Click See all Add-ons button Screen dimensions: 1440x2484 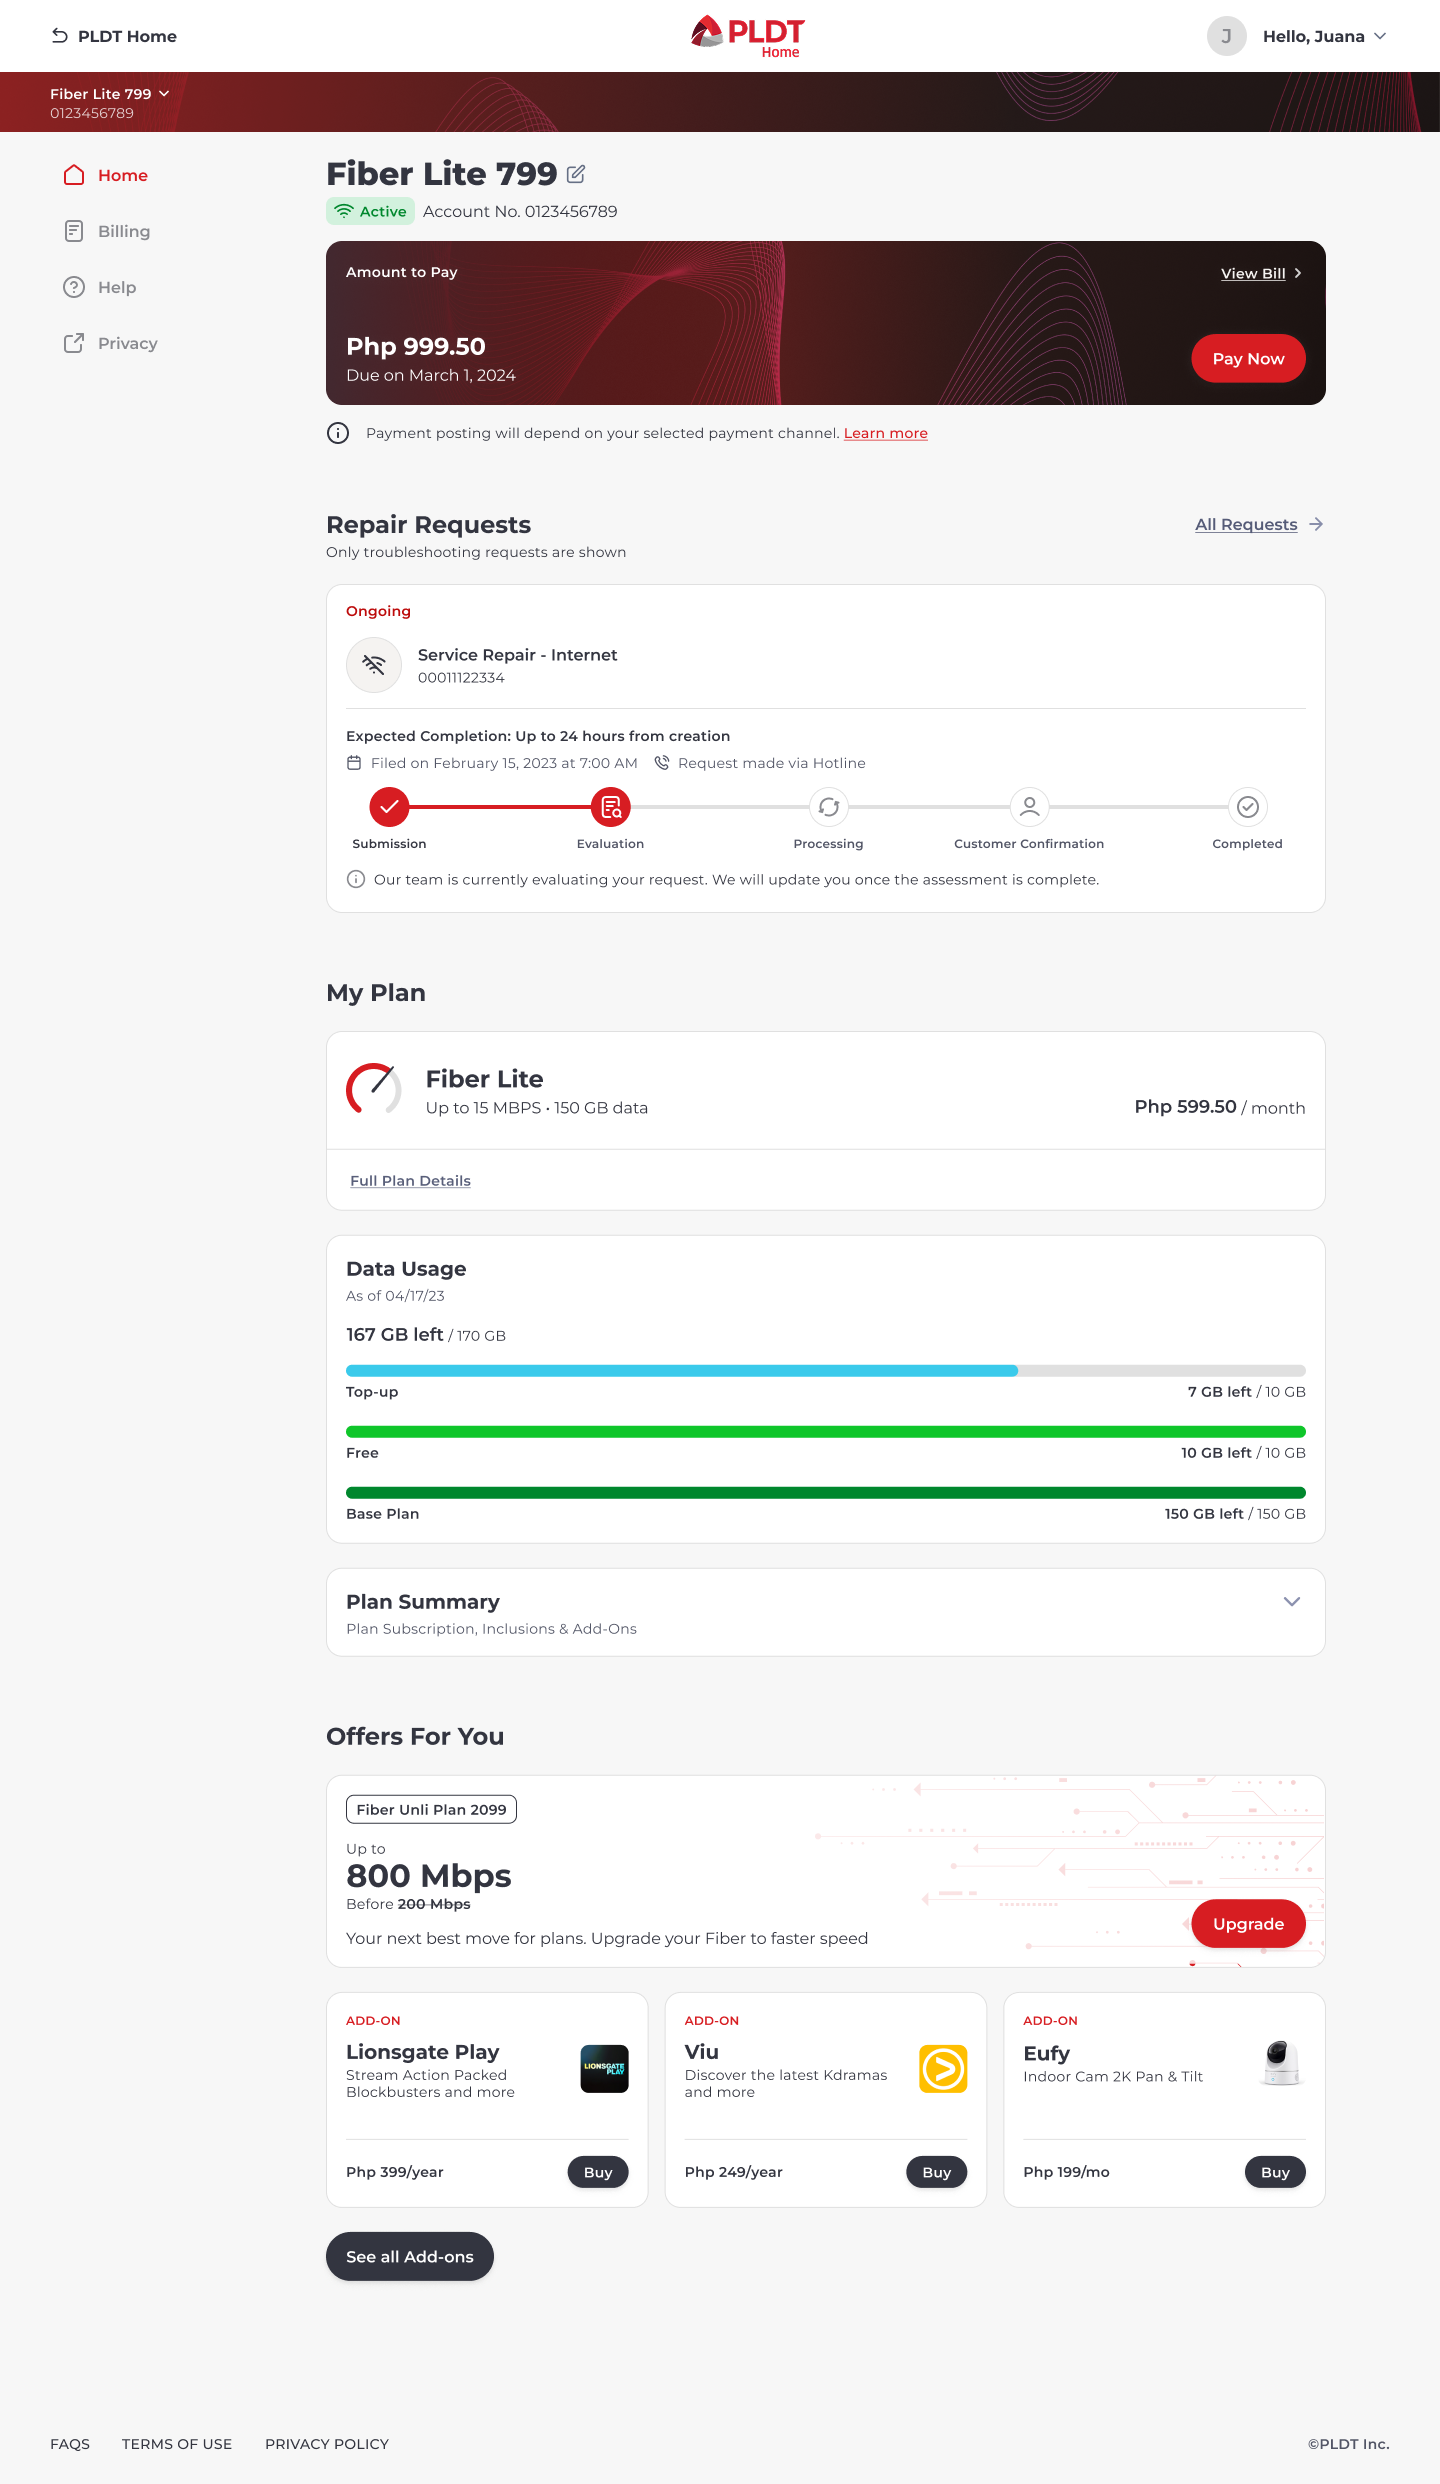coord(410,2256)
